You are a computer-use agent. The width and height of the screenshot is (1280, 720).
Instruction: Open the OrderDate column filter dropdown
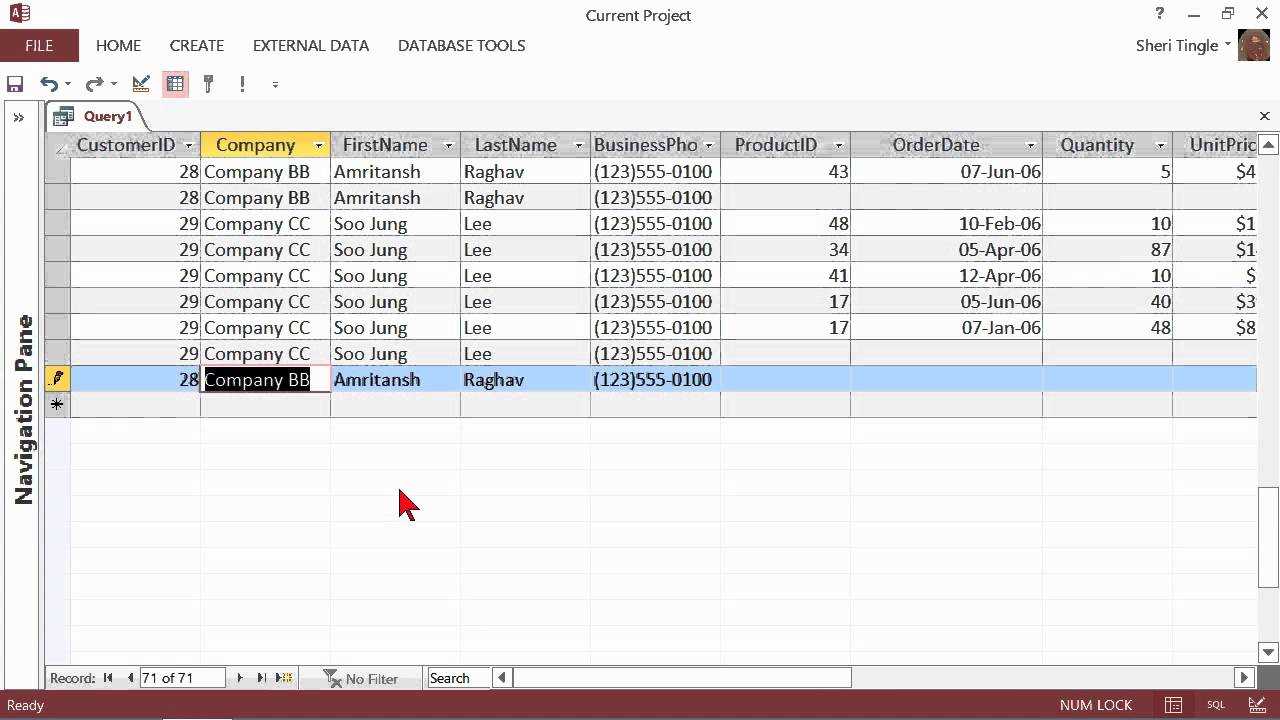point(1031,145)
